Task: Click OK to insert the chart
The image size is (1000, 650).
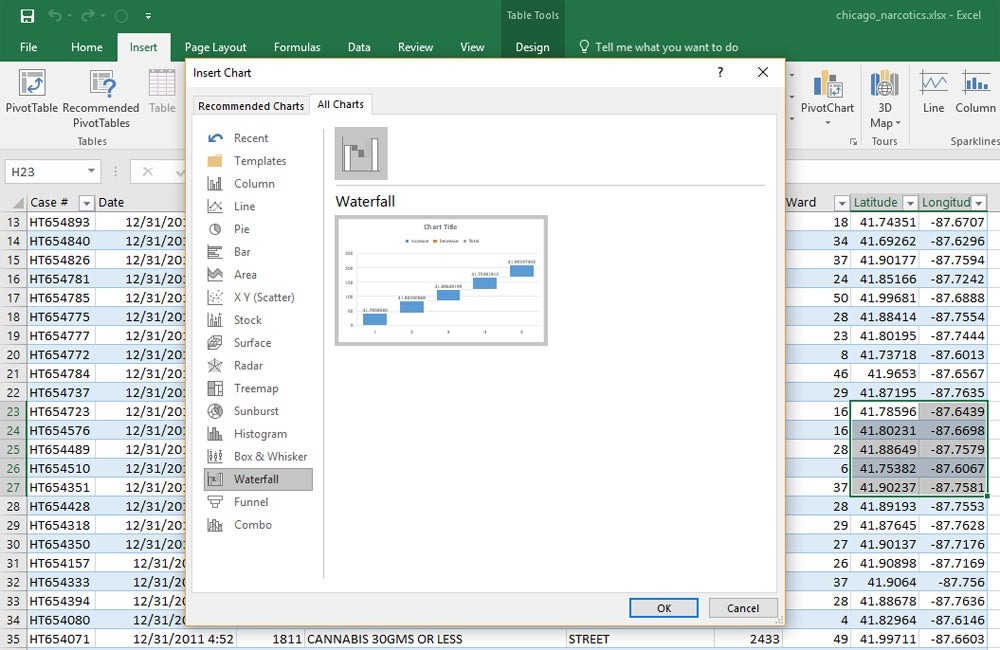Action: click(x=663, y=608)
